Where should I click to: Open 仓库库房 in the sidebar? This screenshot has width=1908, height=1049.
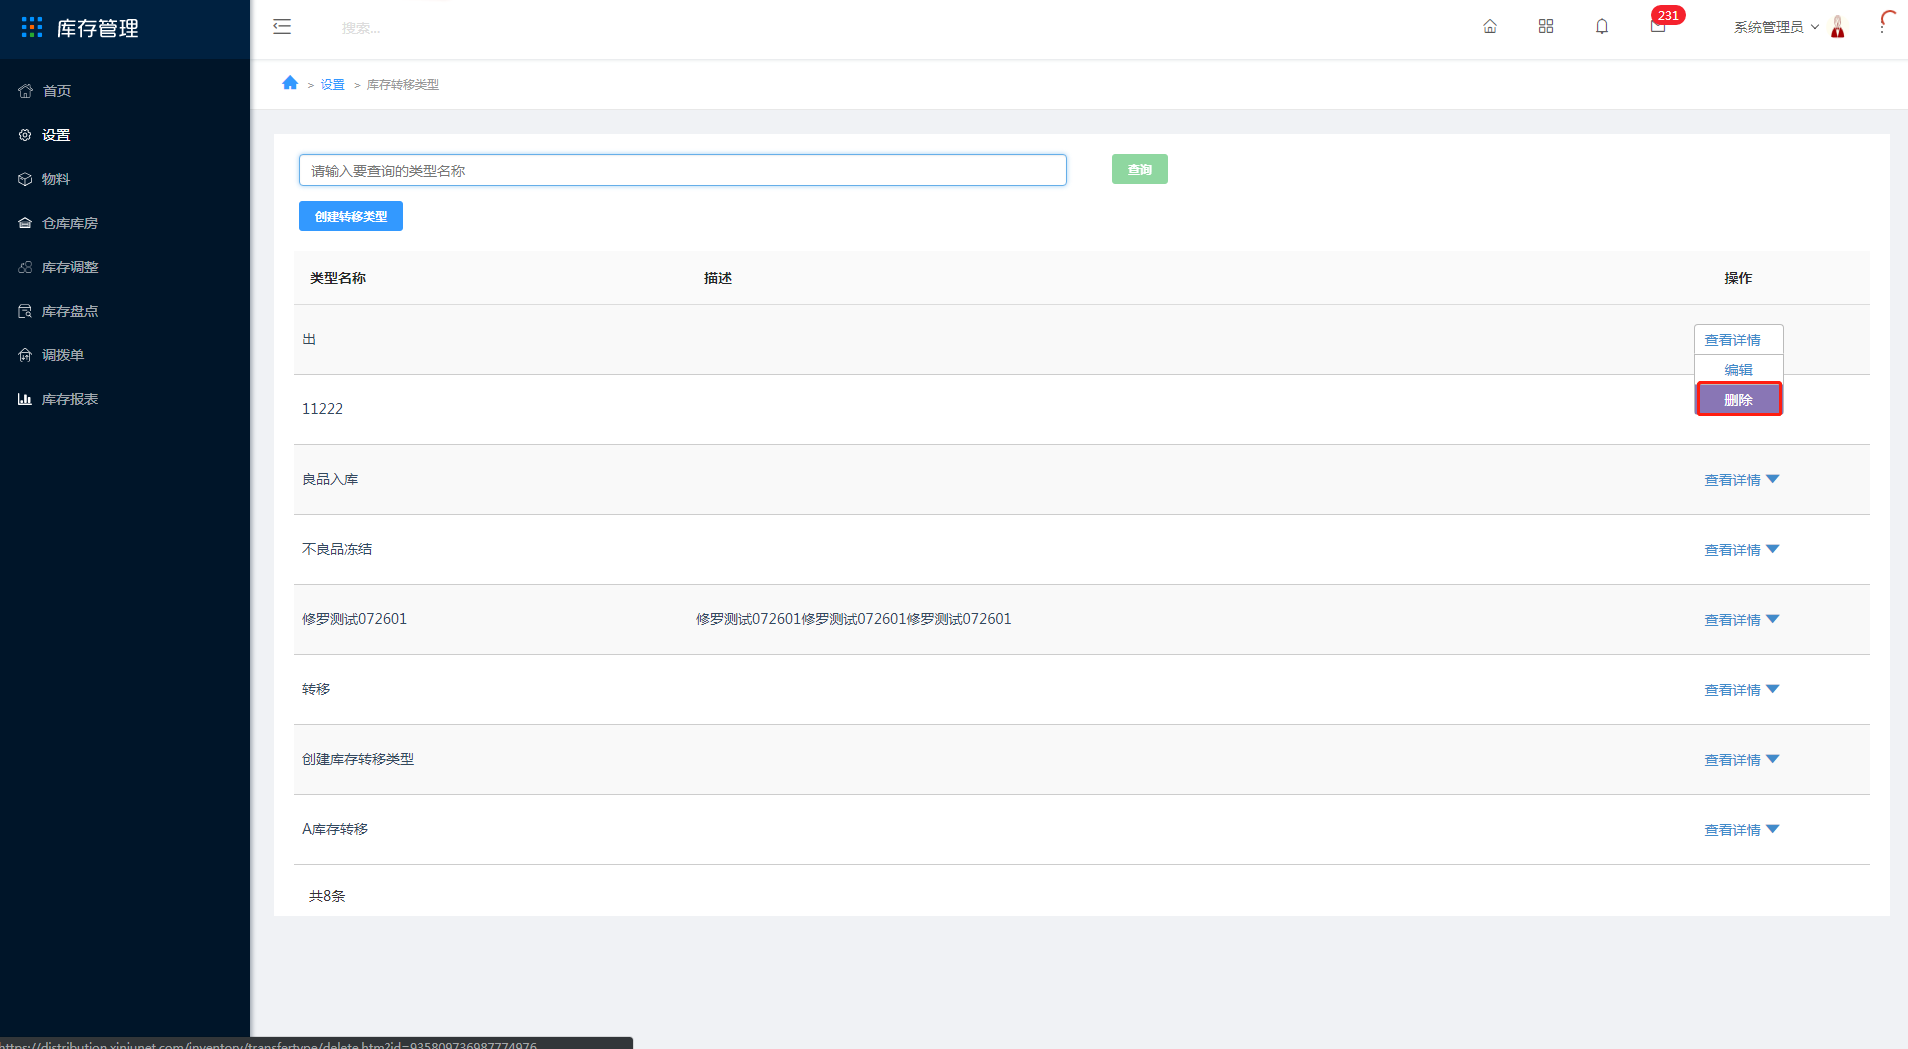pos(70,223)
